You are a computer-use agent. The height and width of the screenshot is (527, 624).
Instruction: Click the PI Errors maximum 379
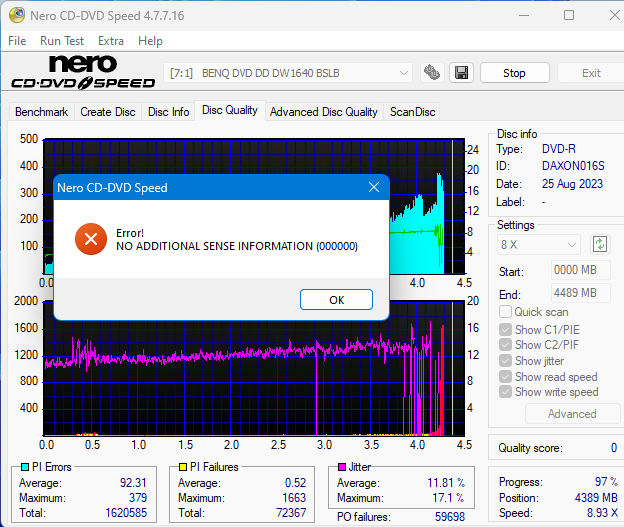click(x=138, y=498)
